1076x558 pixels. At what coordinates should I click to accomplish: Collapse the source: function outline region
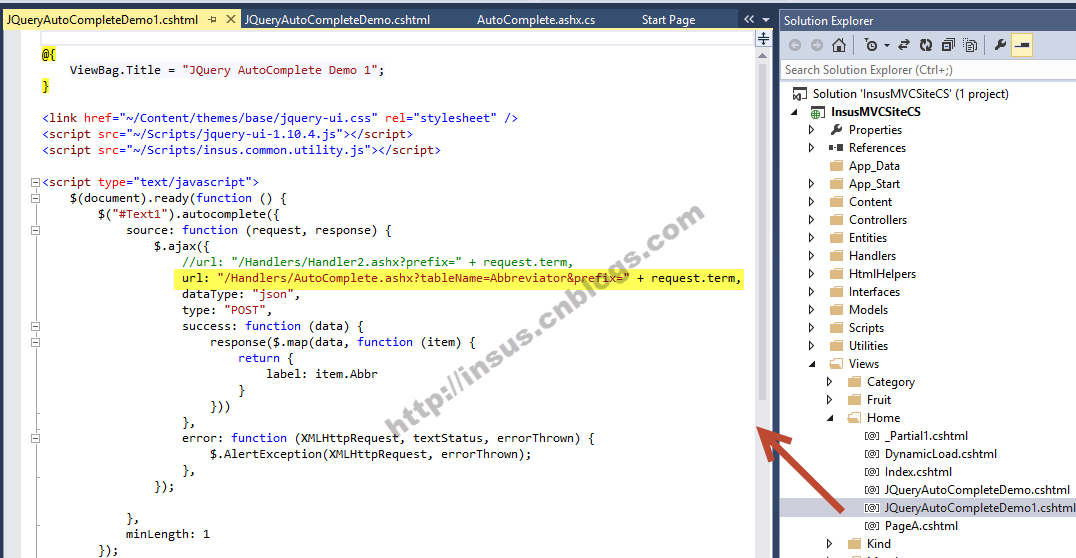(35, 231)
